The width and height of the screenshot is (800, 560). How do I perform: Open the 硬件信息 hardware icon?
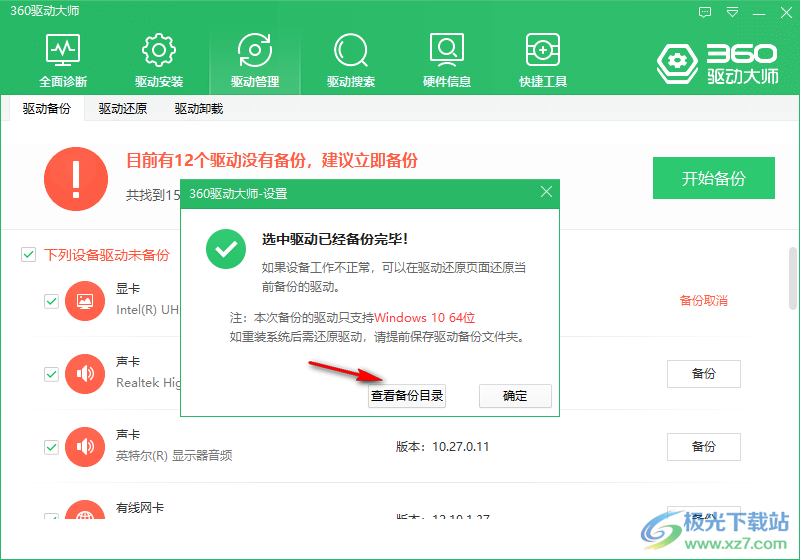(446, 60)
